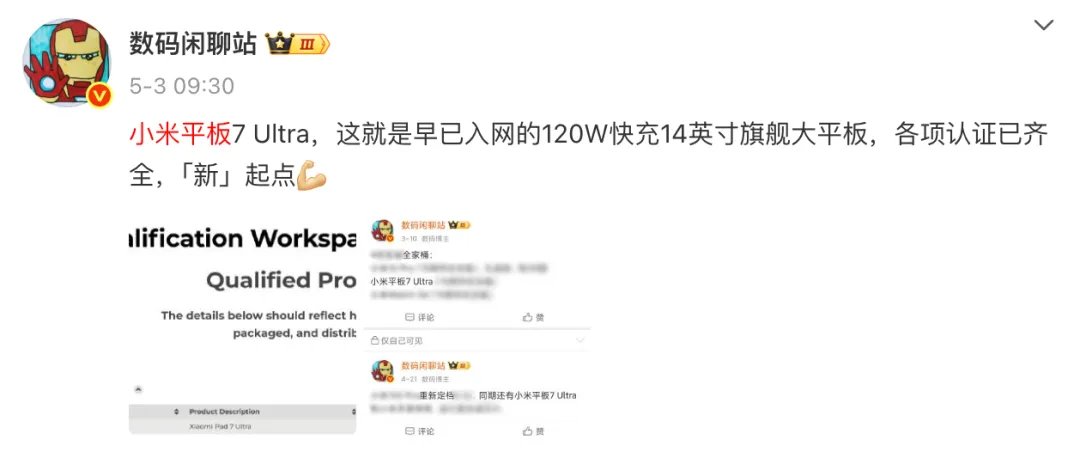This screenshot has height=452, width=1080.
Task: Click the flexed bicep emoji in the post text
Action: click(311, 178)
